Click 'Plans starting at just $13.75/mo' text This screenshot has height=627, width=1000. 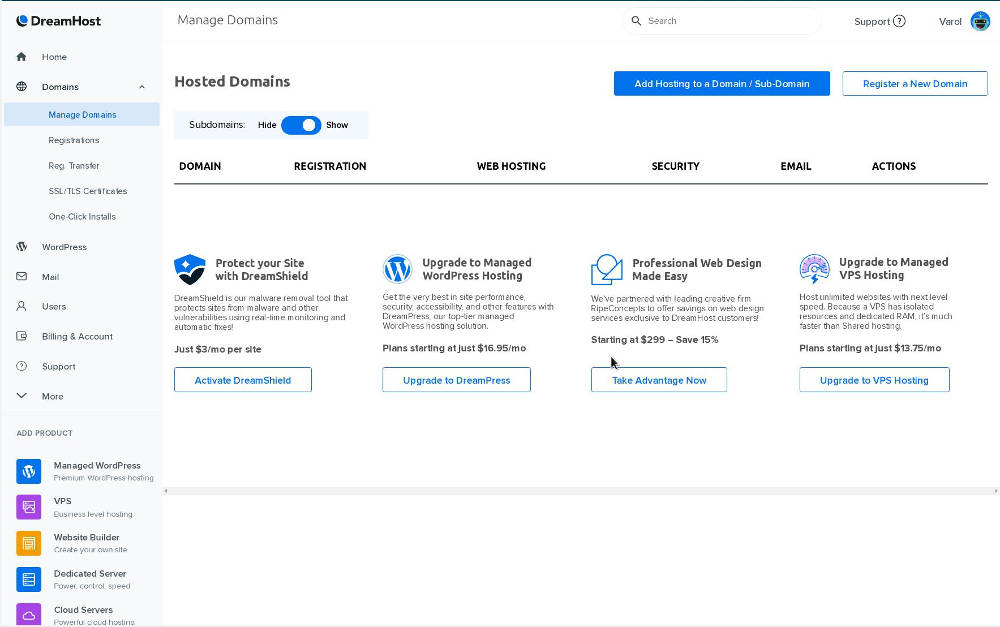click(x=870, y=348)
